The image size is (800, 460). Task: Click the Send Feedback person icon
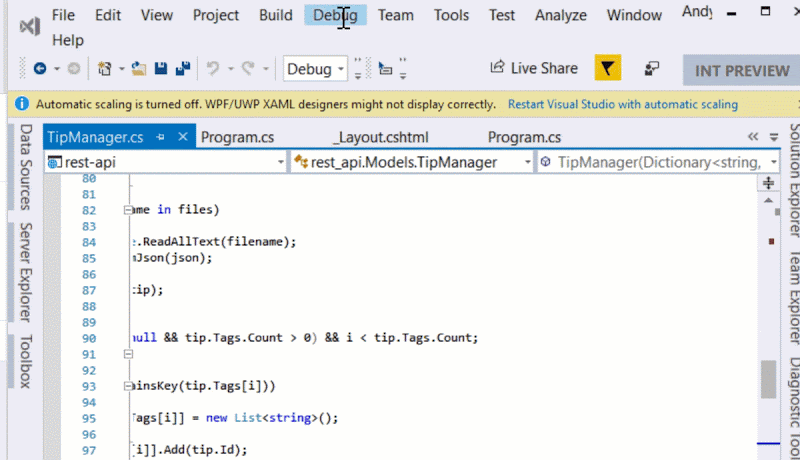point(652,68)
